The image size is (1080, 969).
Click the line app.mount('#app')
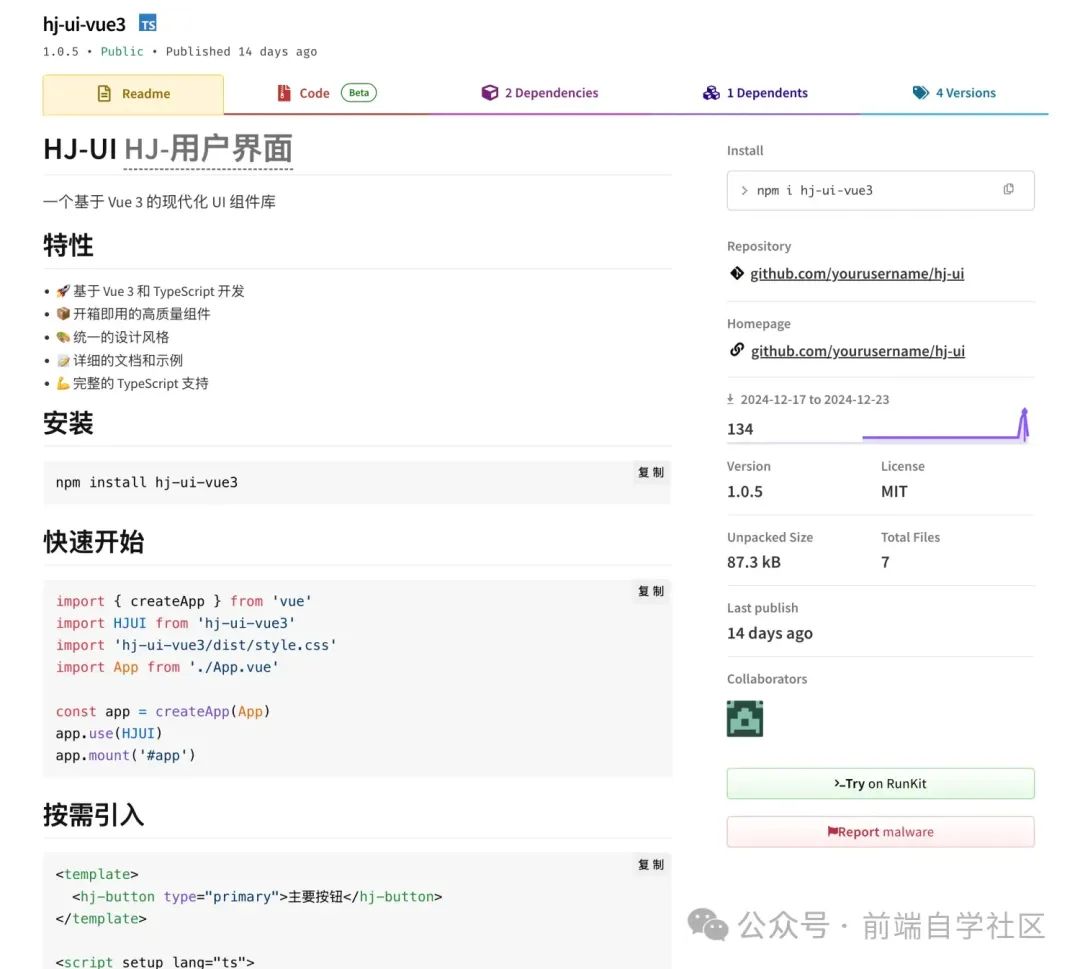click(125, 755)
